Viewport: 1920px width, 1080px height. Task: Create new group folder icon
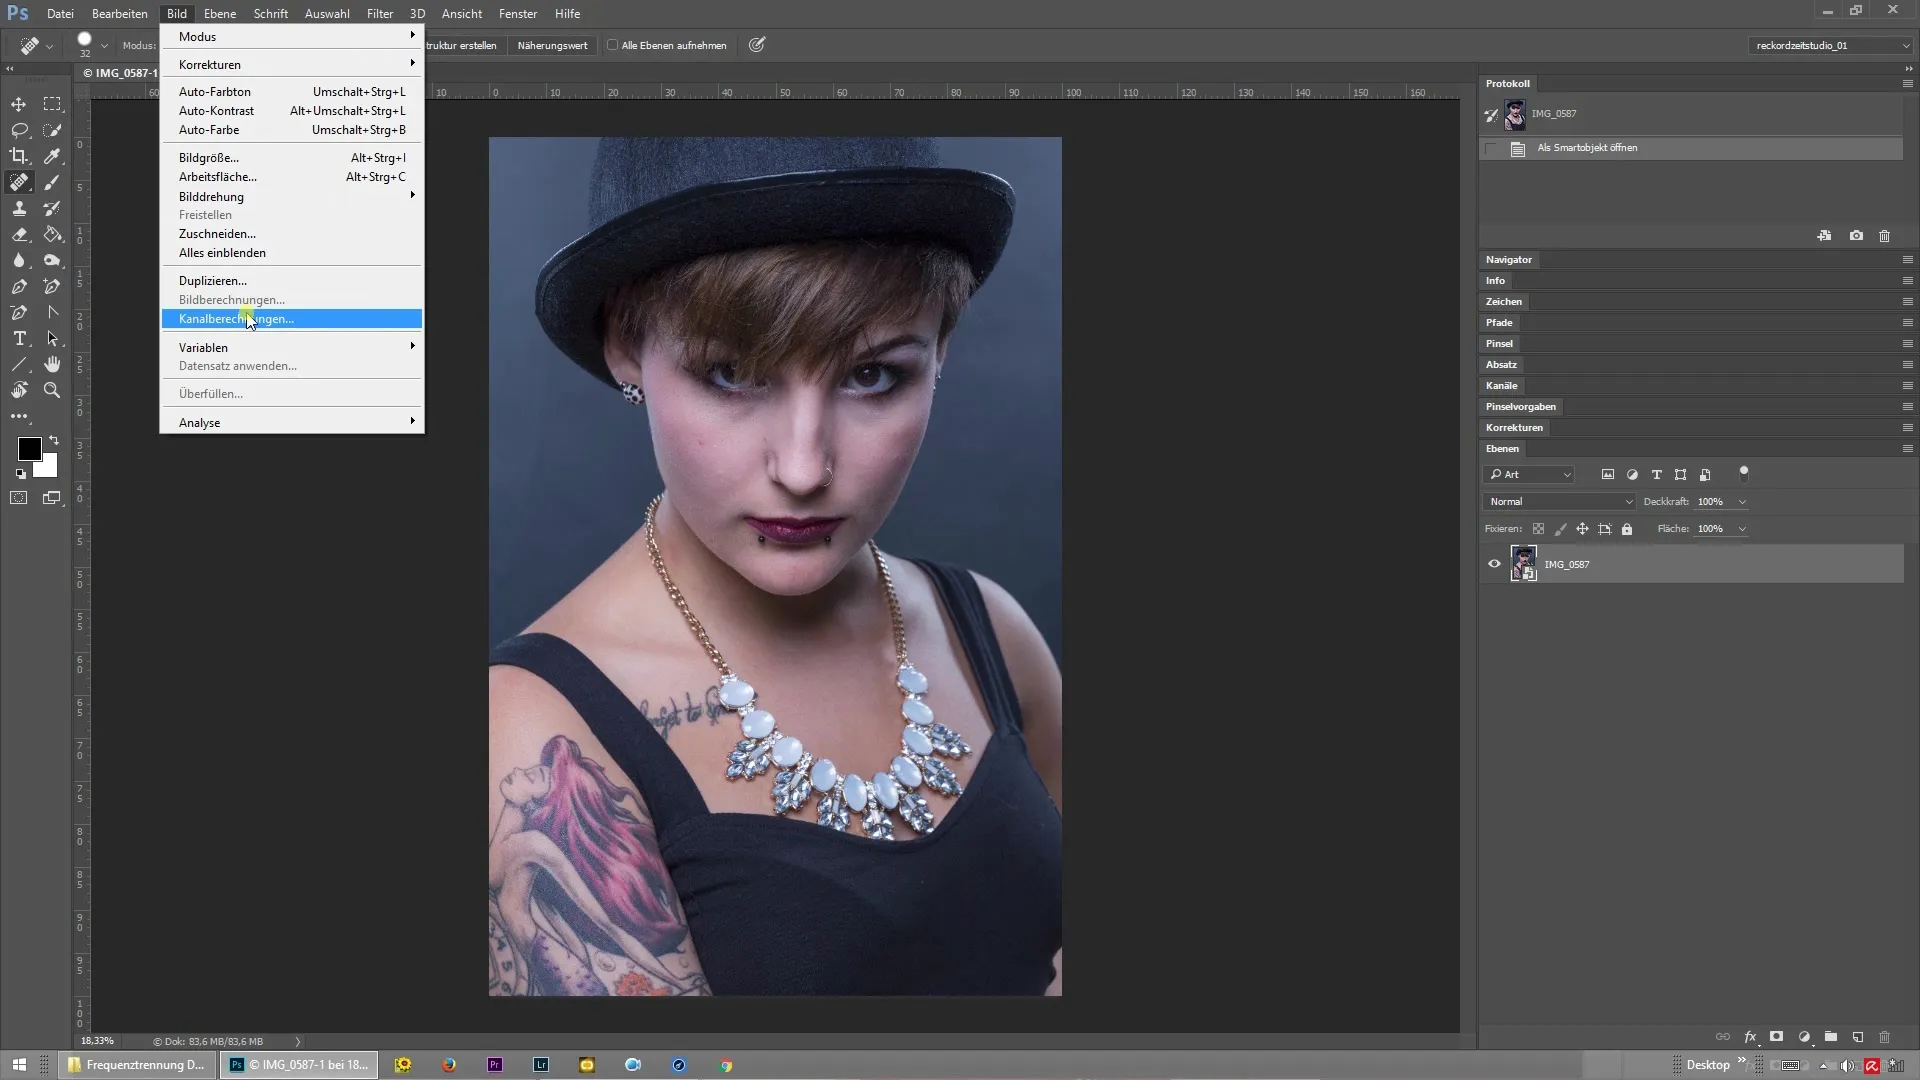pyautogui.click(x=1831, y=1037)
